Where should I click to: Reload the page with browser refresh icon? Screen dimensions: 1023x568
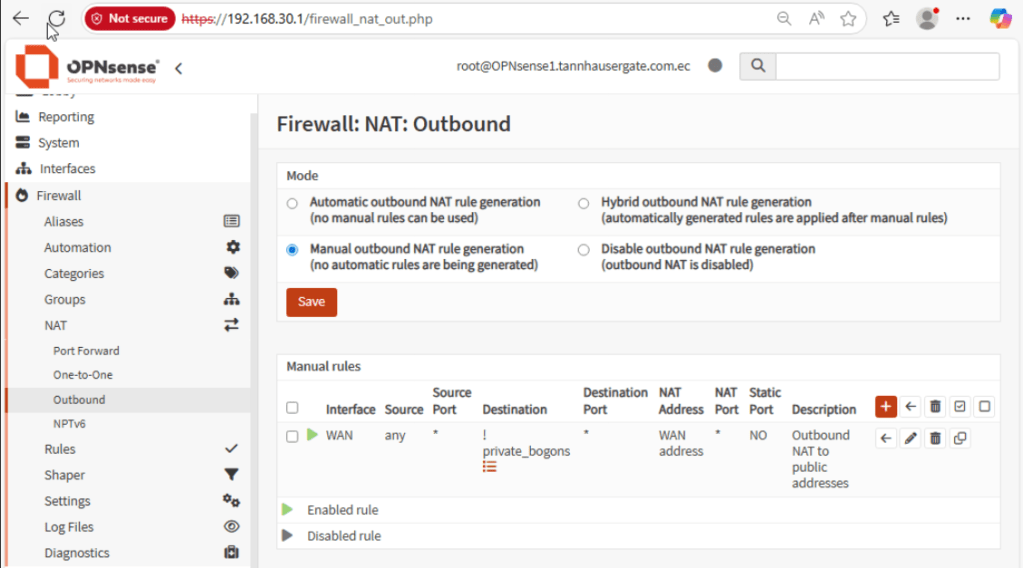pyautogui.click(x=57, y=18)
